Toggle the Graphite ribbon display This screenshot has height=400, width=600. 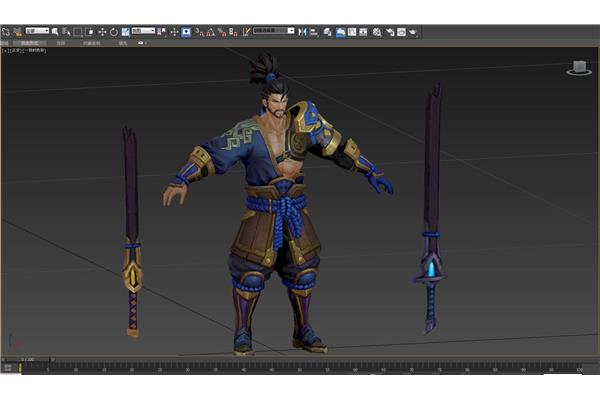coord(341,32)
